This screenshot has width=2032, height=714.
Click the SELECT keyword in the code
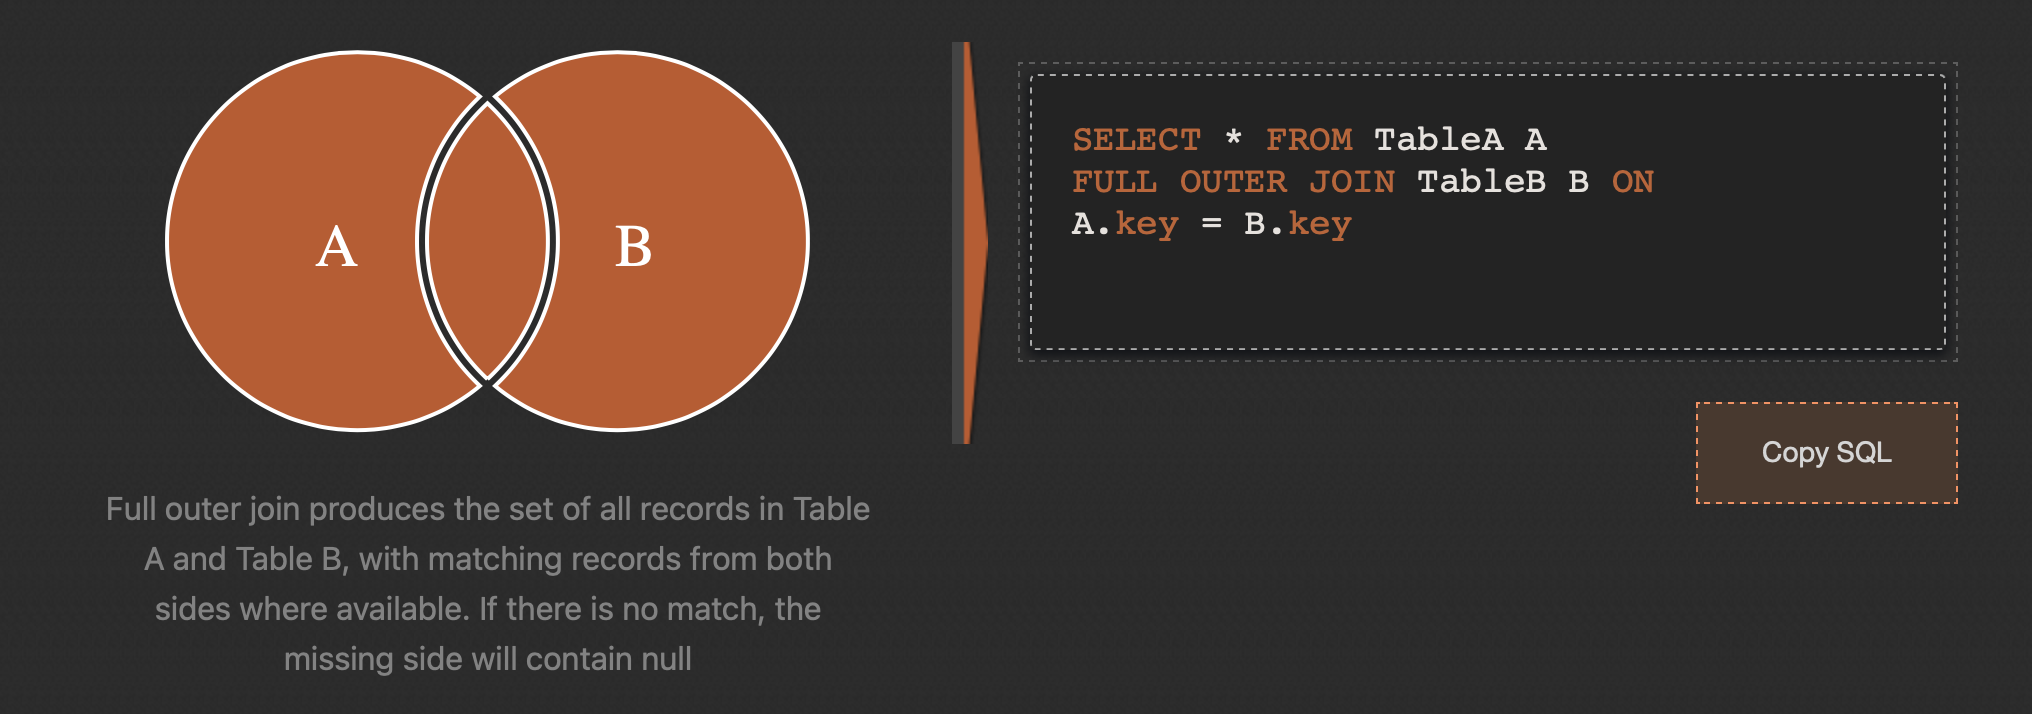click(x=1136, y=140)
